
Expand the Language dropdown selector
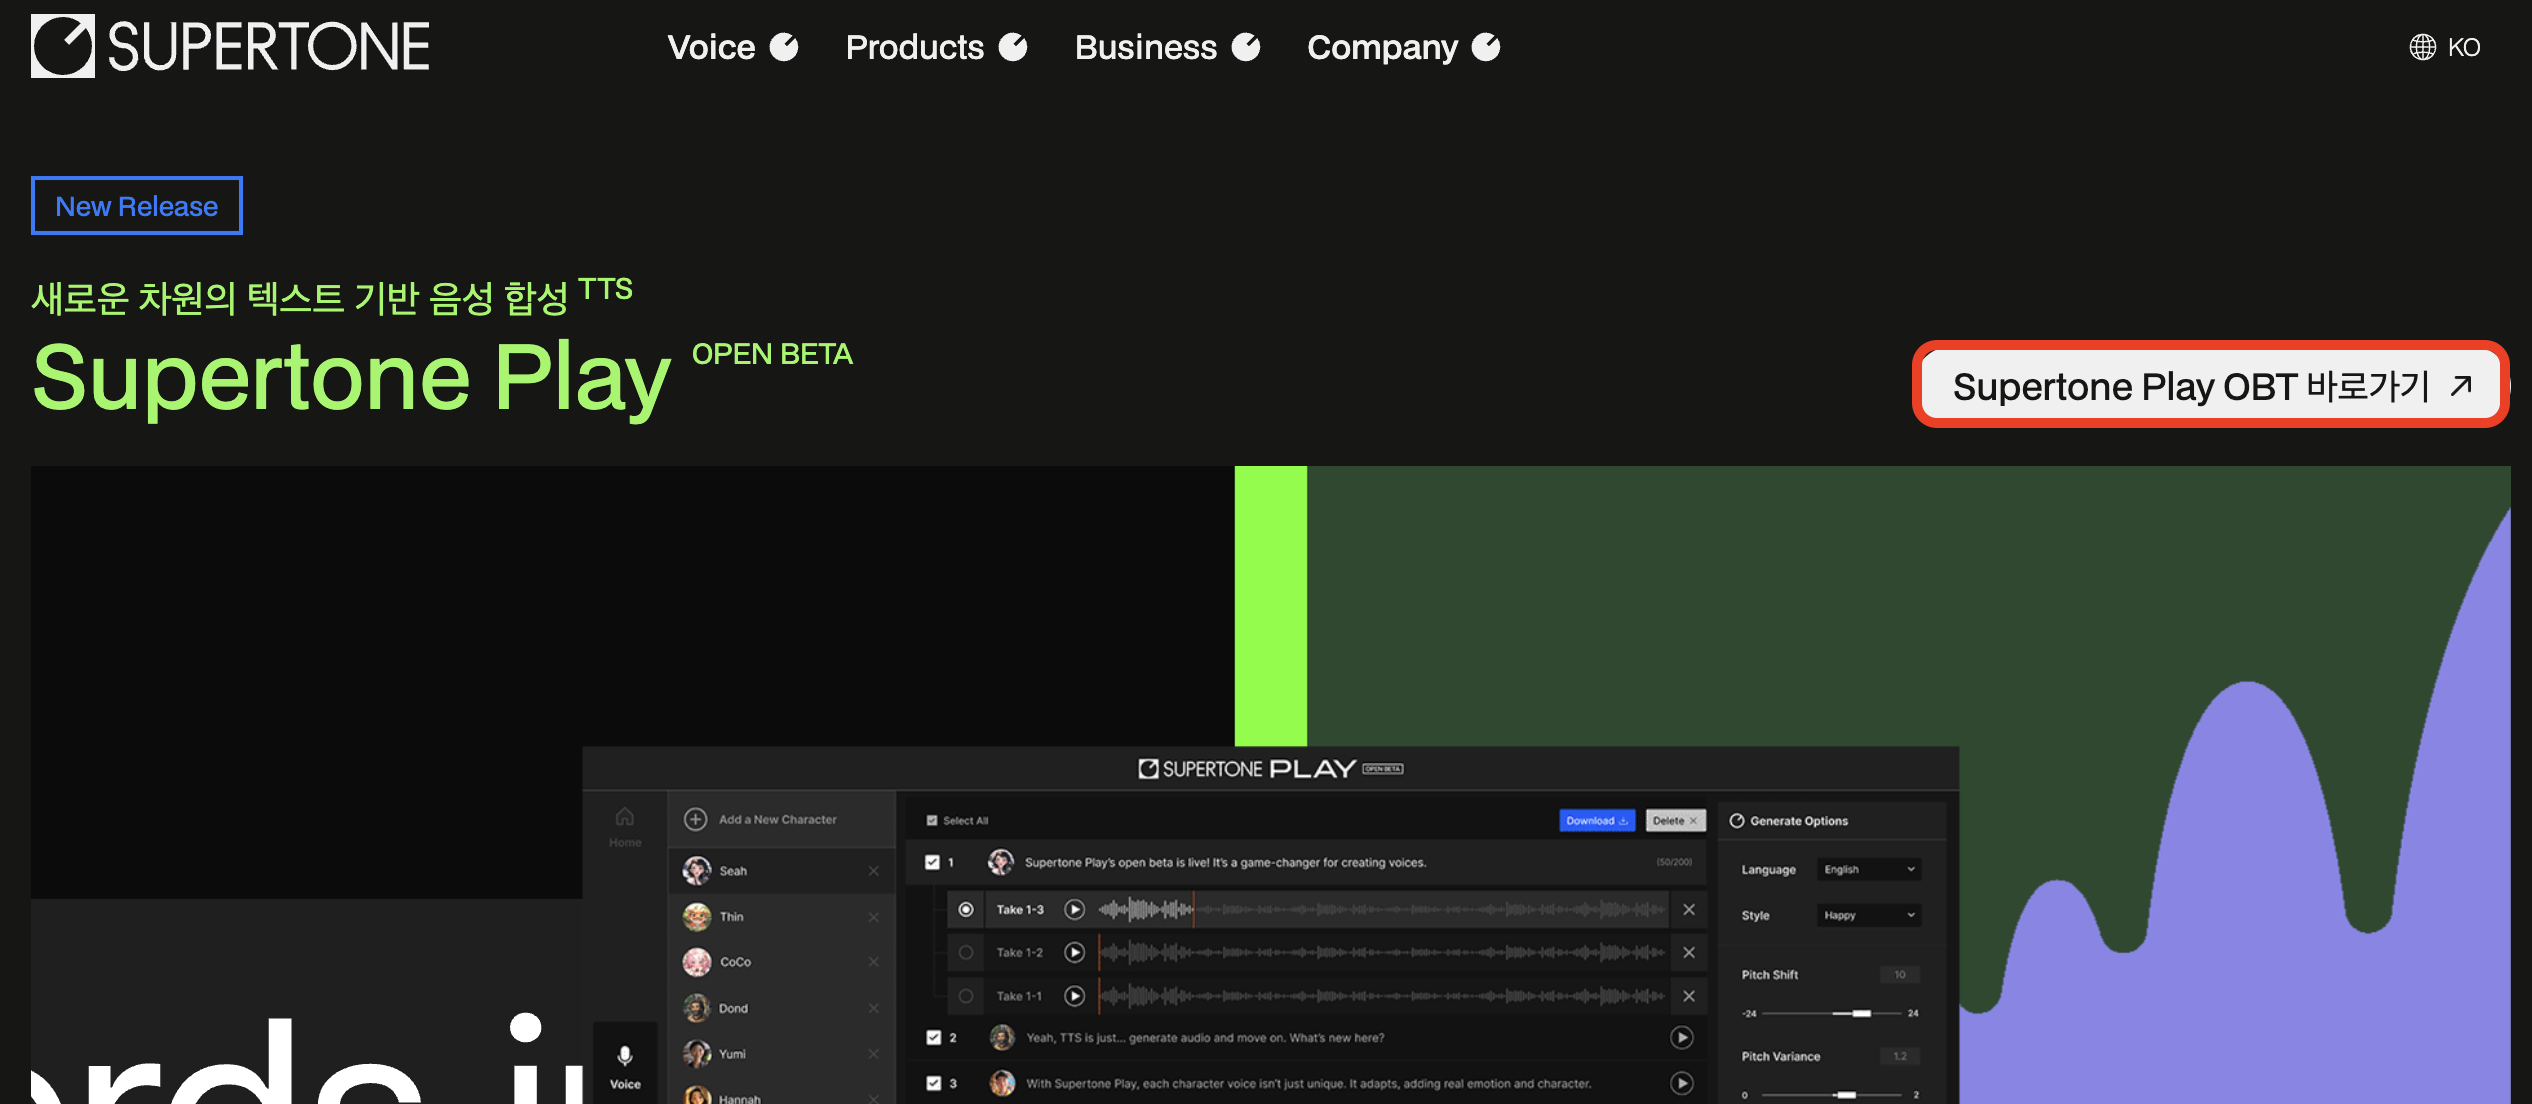click(1870, 870)
